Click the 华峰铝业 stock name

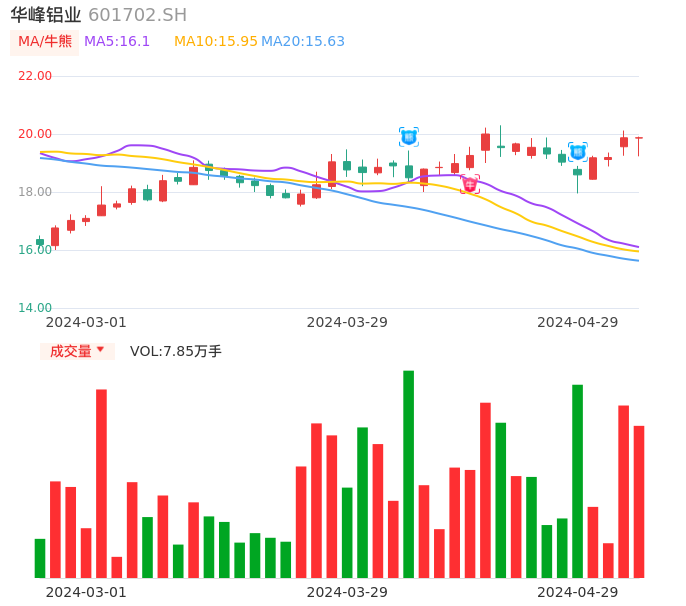click(x=46, y=15)
